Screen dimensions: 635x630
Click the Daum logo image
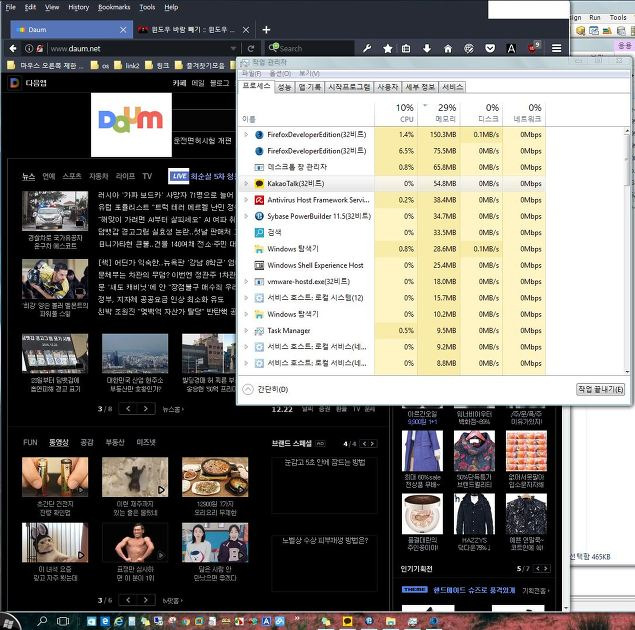(131, 125)
